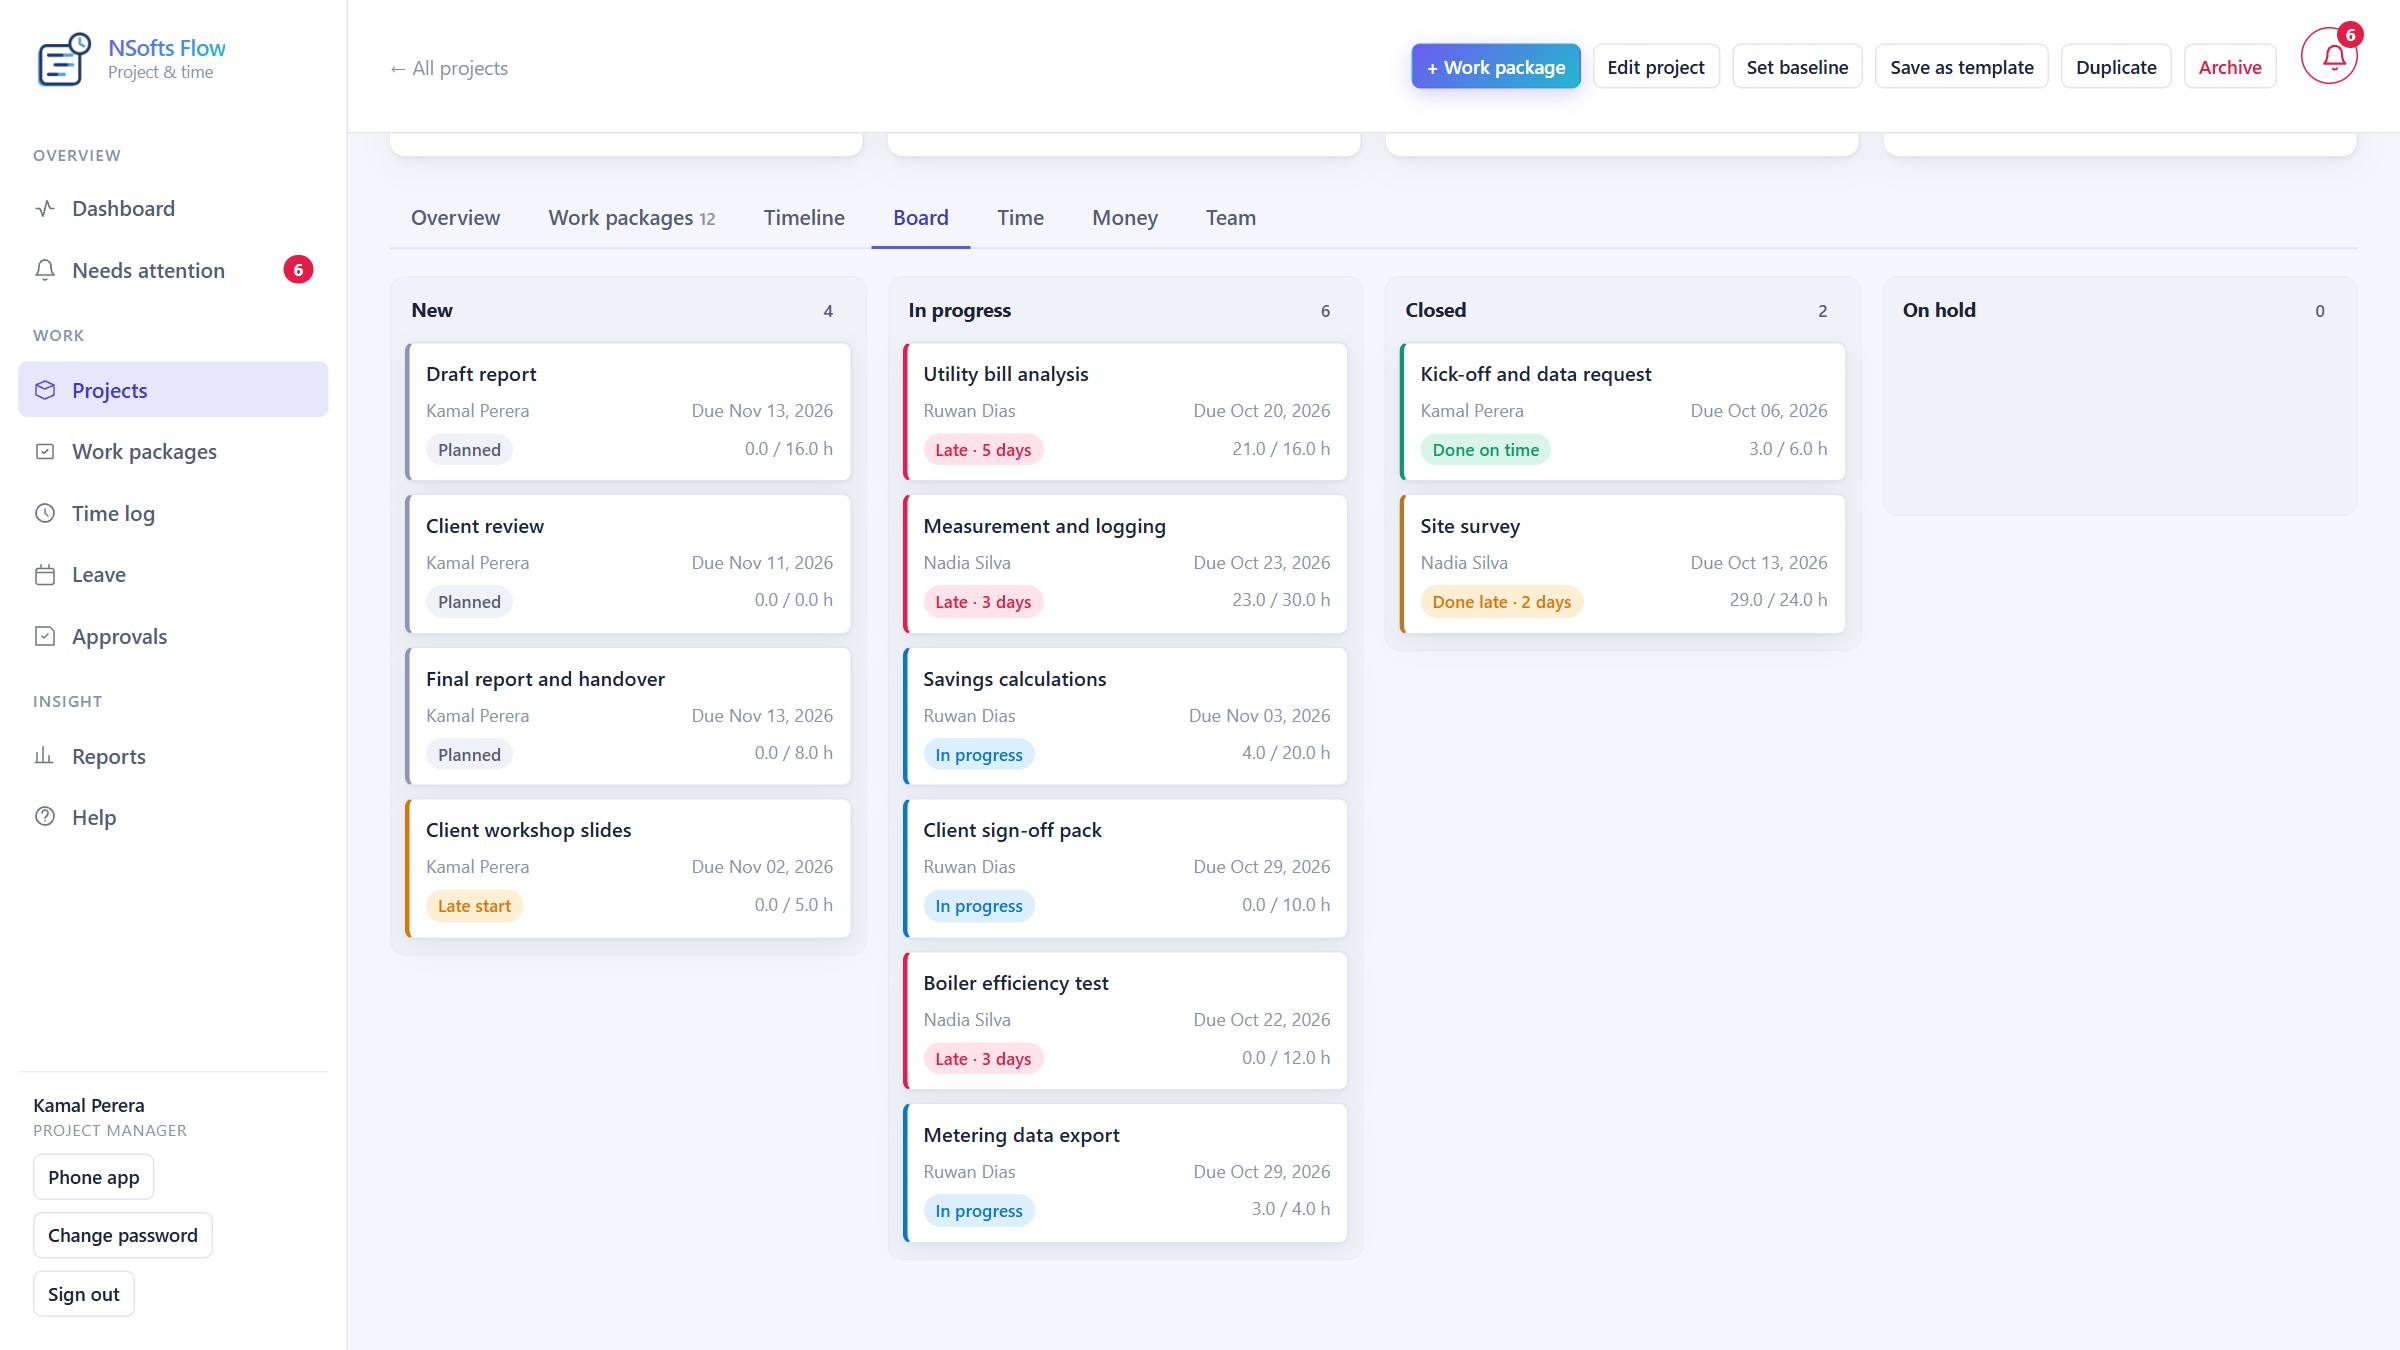Image resolution: width=2400 pixels, height=1350 pixels.
Task: Click the Approvals check icon
Action: point(45,636)
